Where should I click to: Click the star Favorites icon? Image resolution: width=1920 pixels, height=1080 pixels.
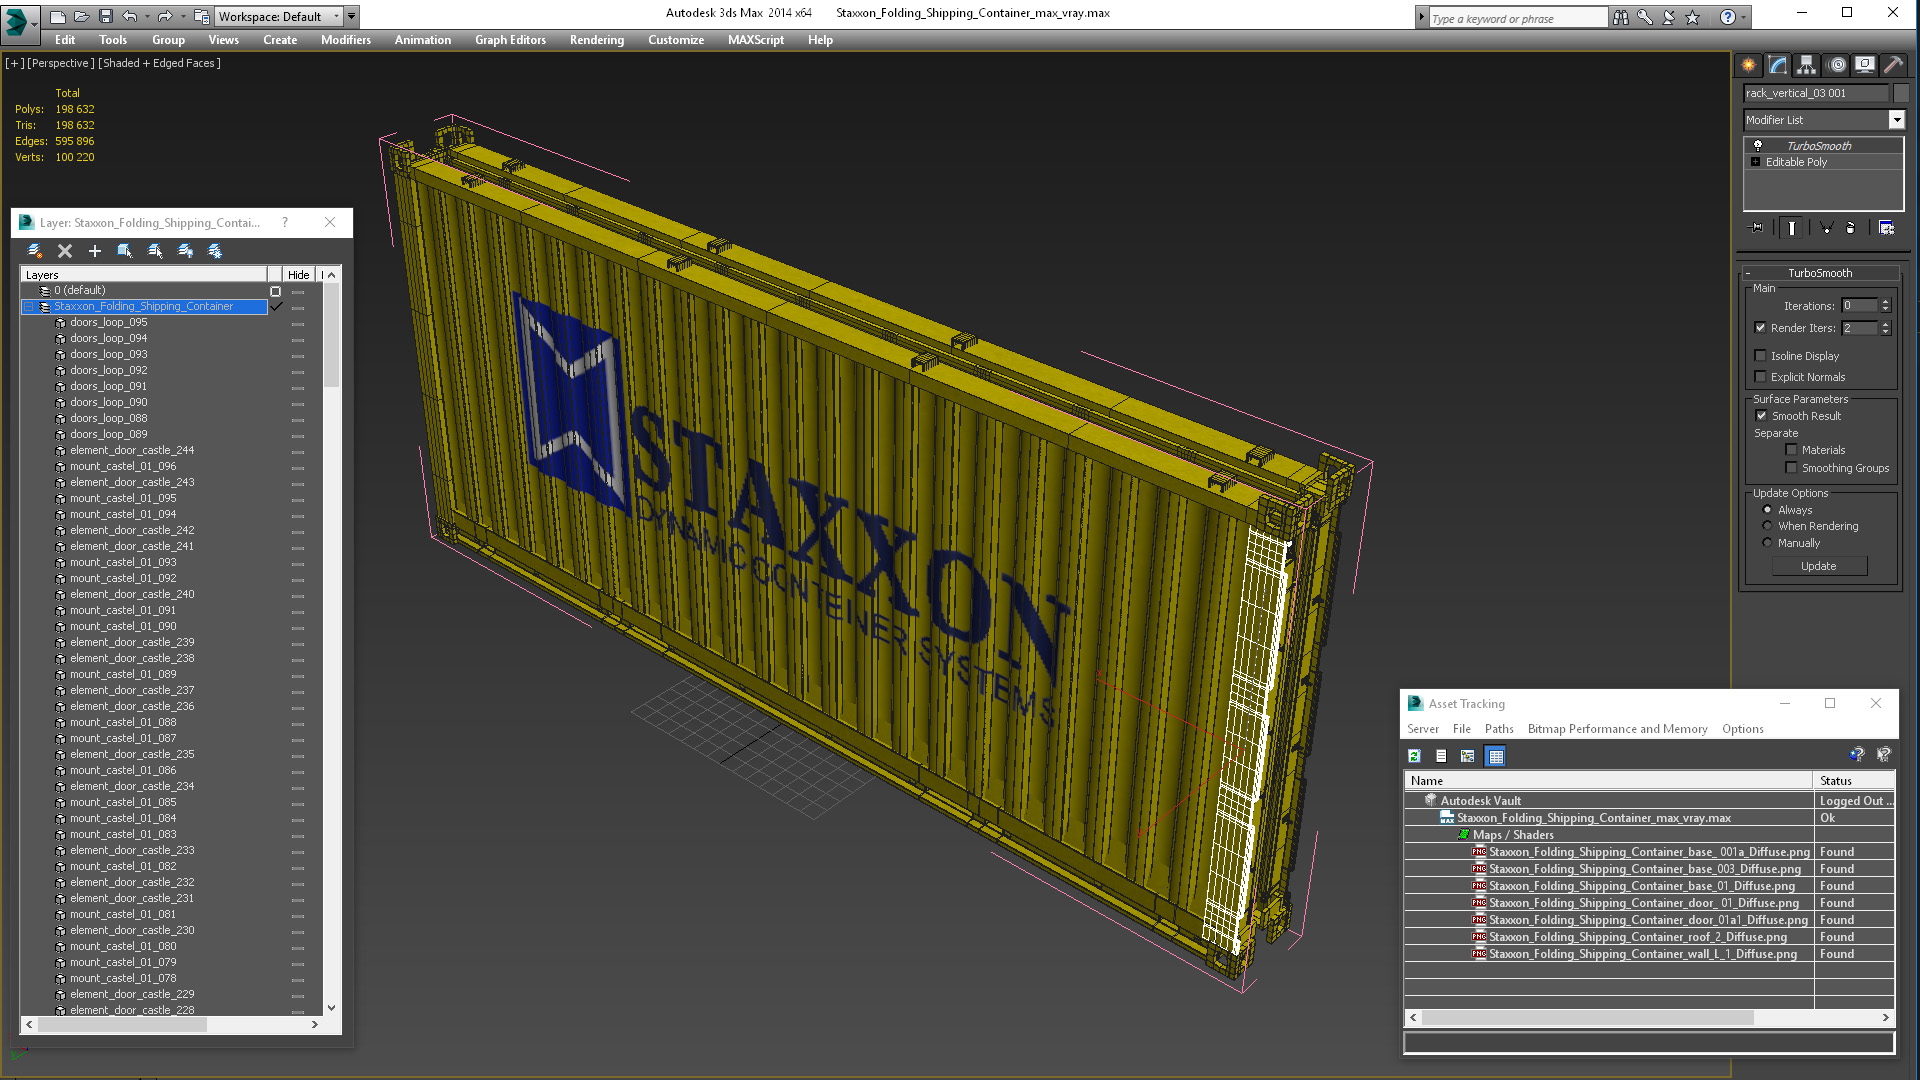[1692, 17]
